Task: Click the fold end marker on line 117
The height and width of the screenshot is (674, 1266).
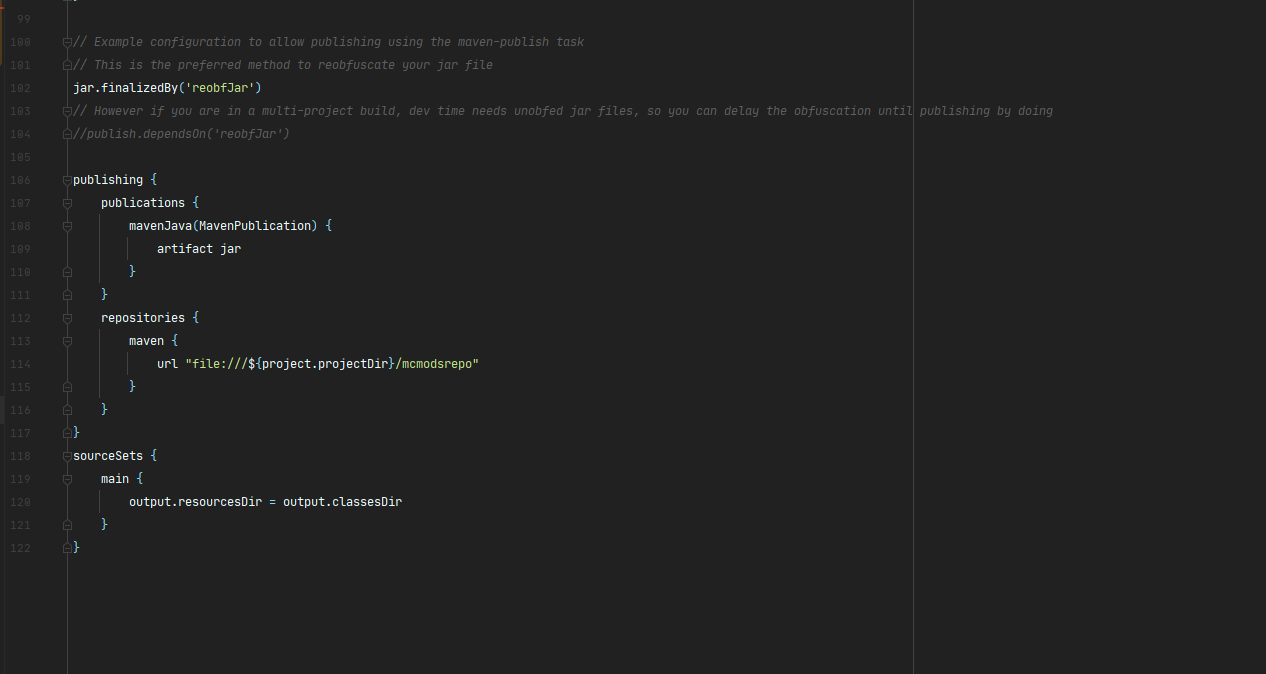Action: pos(67,433)
